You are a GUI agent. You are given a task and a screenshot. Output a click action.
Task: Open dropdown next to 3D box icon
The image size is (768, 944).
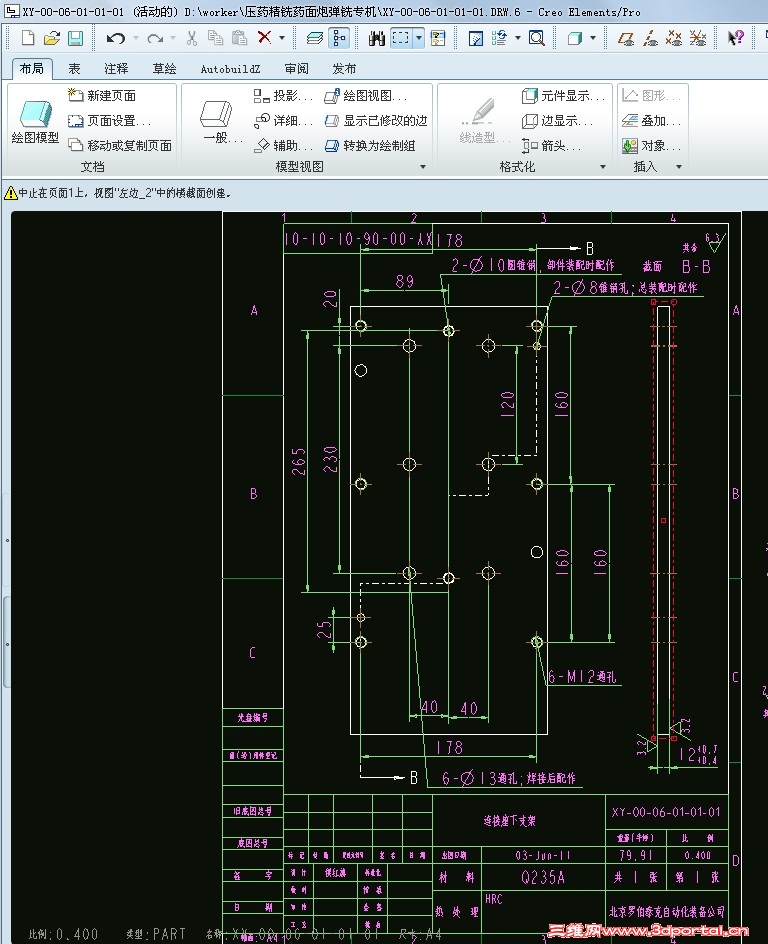pos(593,38)
